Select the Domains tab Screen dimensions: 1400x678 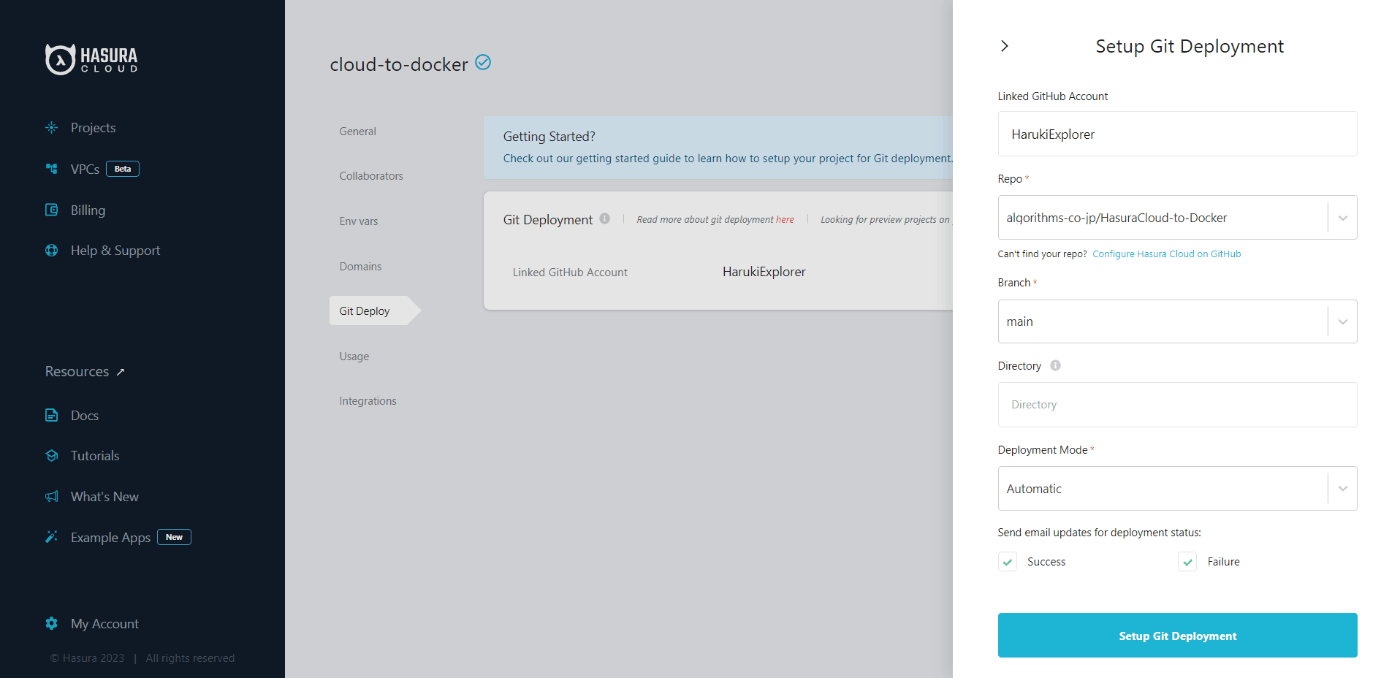click(x=360, y=266)
